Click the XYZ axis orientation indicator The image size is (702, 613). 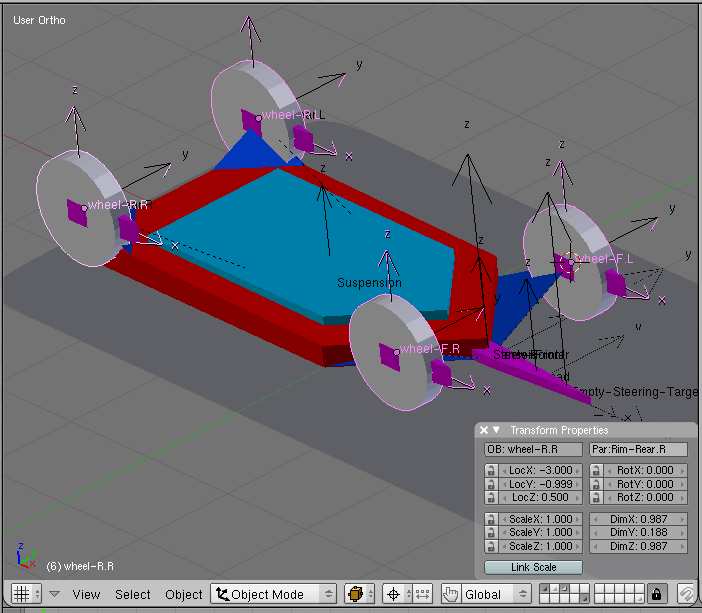(x=25, y=555)
